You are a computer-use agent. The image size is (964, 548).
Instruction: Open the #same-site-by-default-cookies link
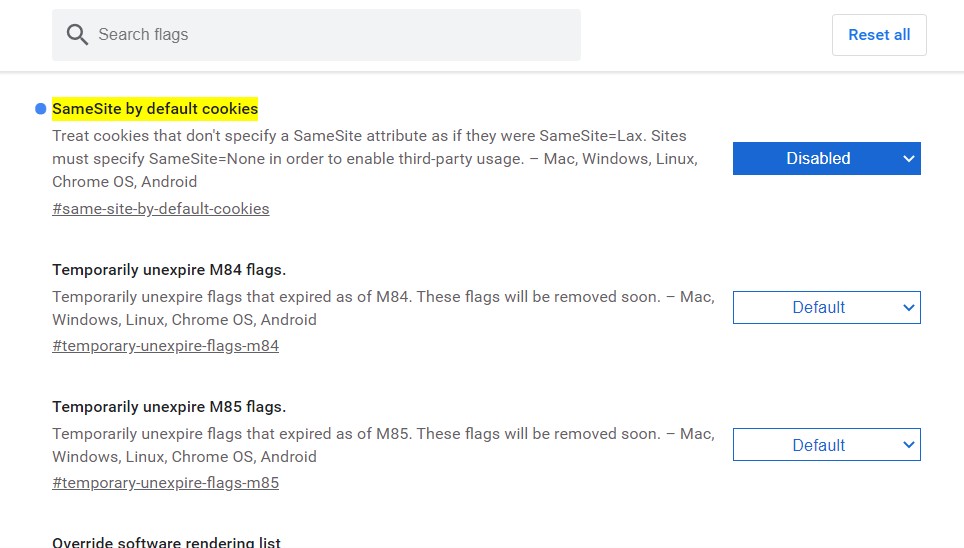click(x=160, y=209)
